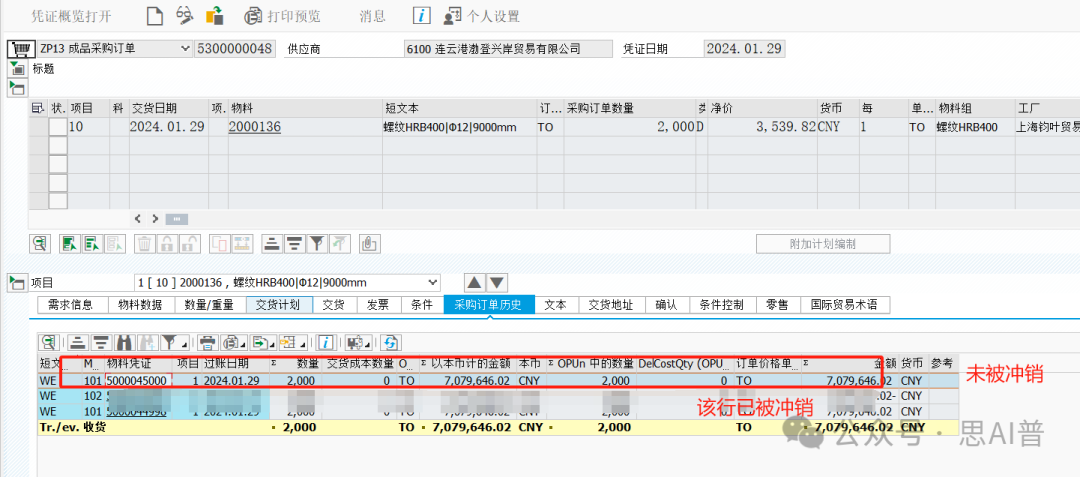
Task: Switch to the 交货计划 tab
Action: tap(279, 305)
